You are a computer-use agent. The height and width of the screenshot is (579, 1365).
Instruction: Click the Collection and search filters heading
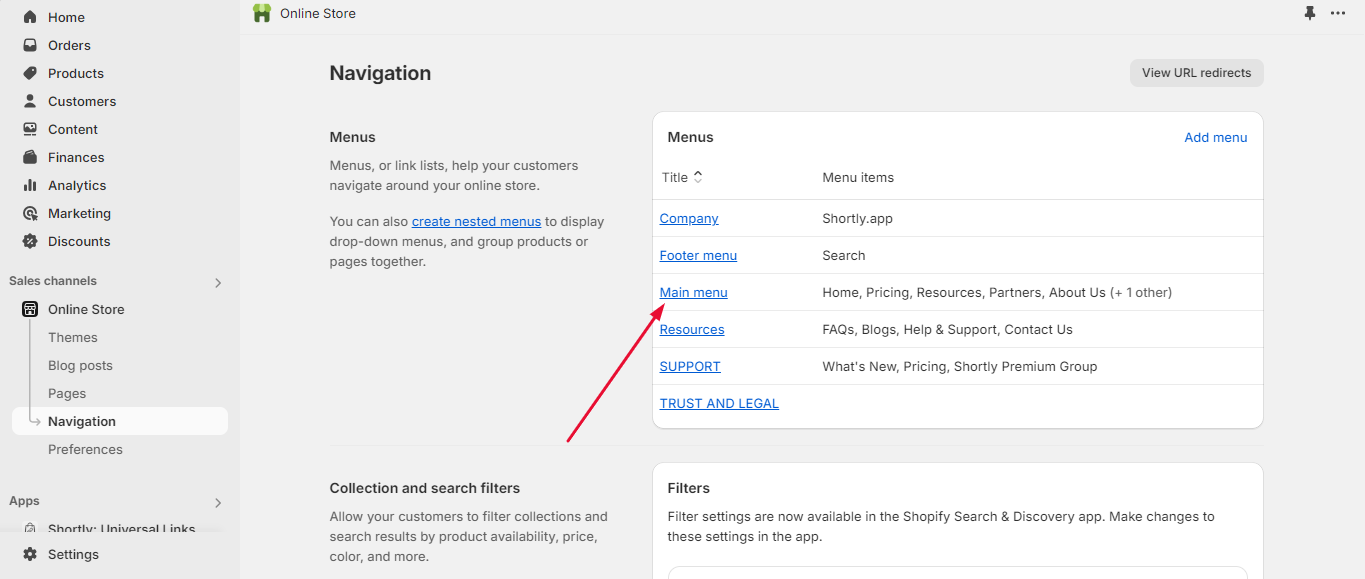pyautogui.click(x=425, y=488)
